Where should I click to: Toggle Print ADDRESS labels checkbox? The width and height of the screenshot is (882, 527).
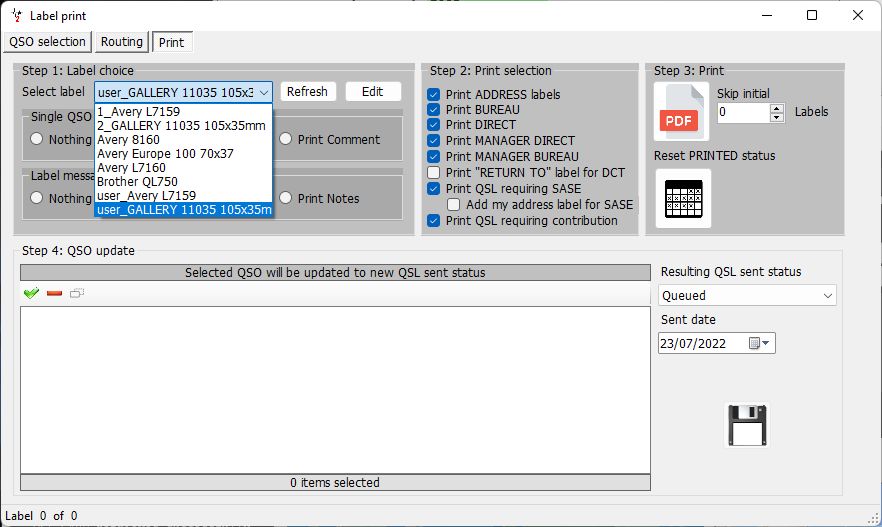pos(433,94)
